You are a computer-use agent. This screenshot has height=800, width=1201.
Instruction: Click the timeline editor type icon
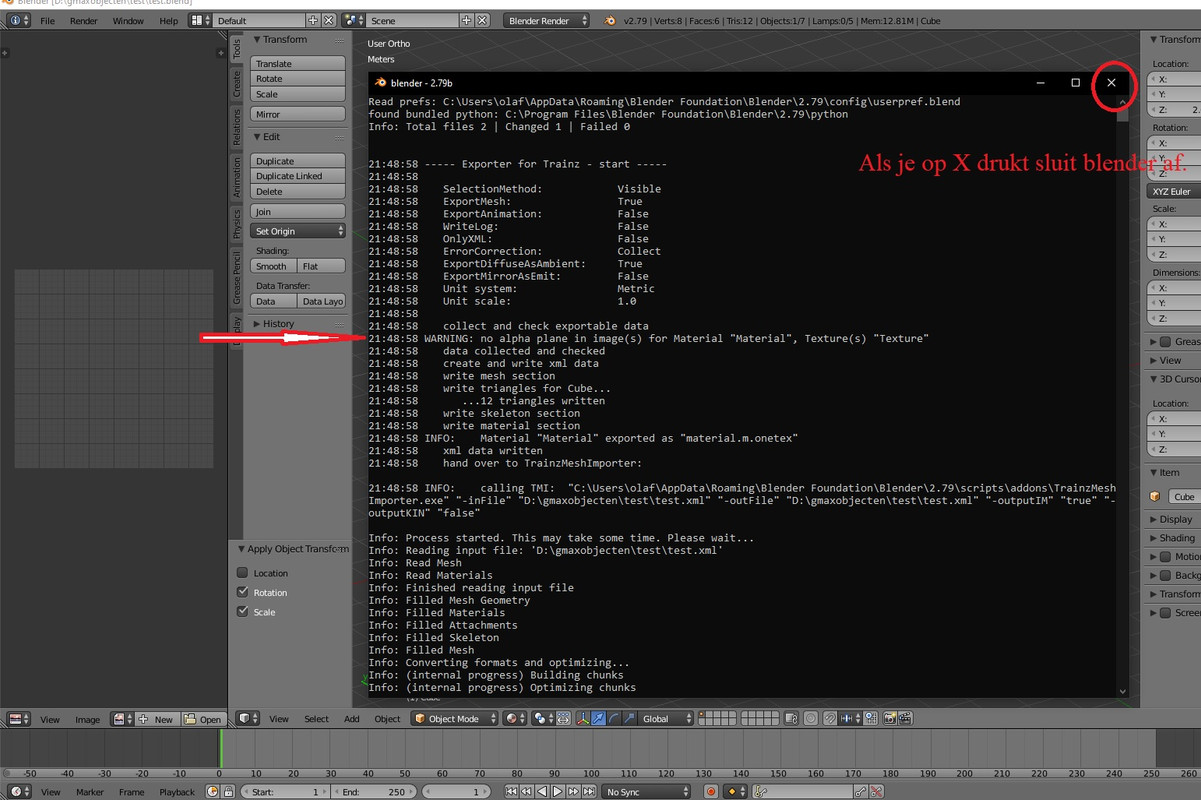pyautogui.click(x=21, y=791)
